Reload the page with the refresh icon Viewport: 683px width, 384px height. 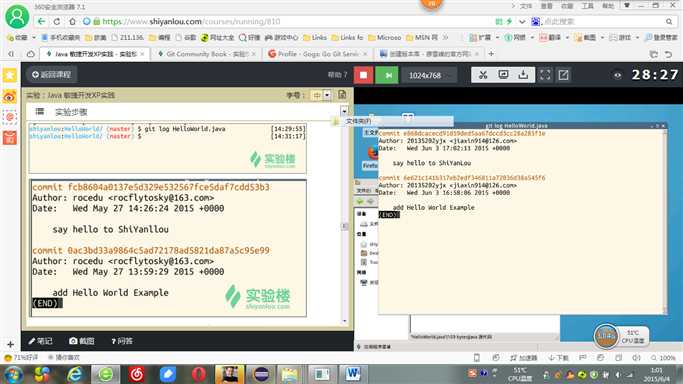(x=57, y=21)
